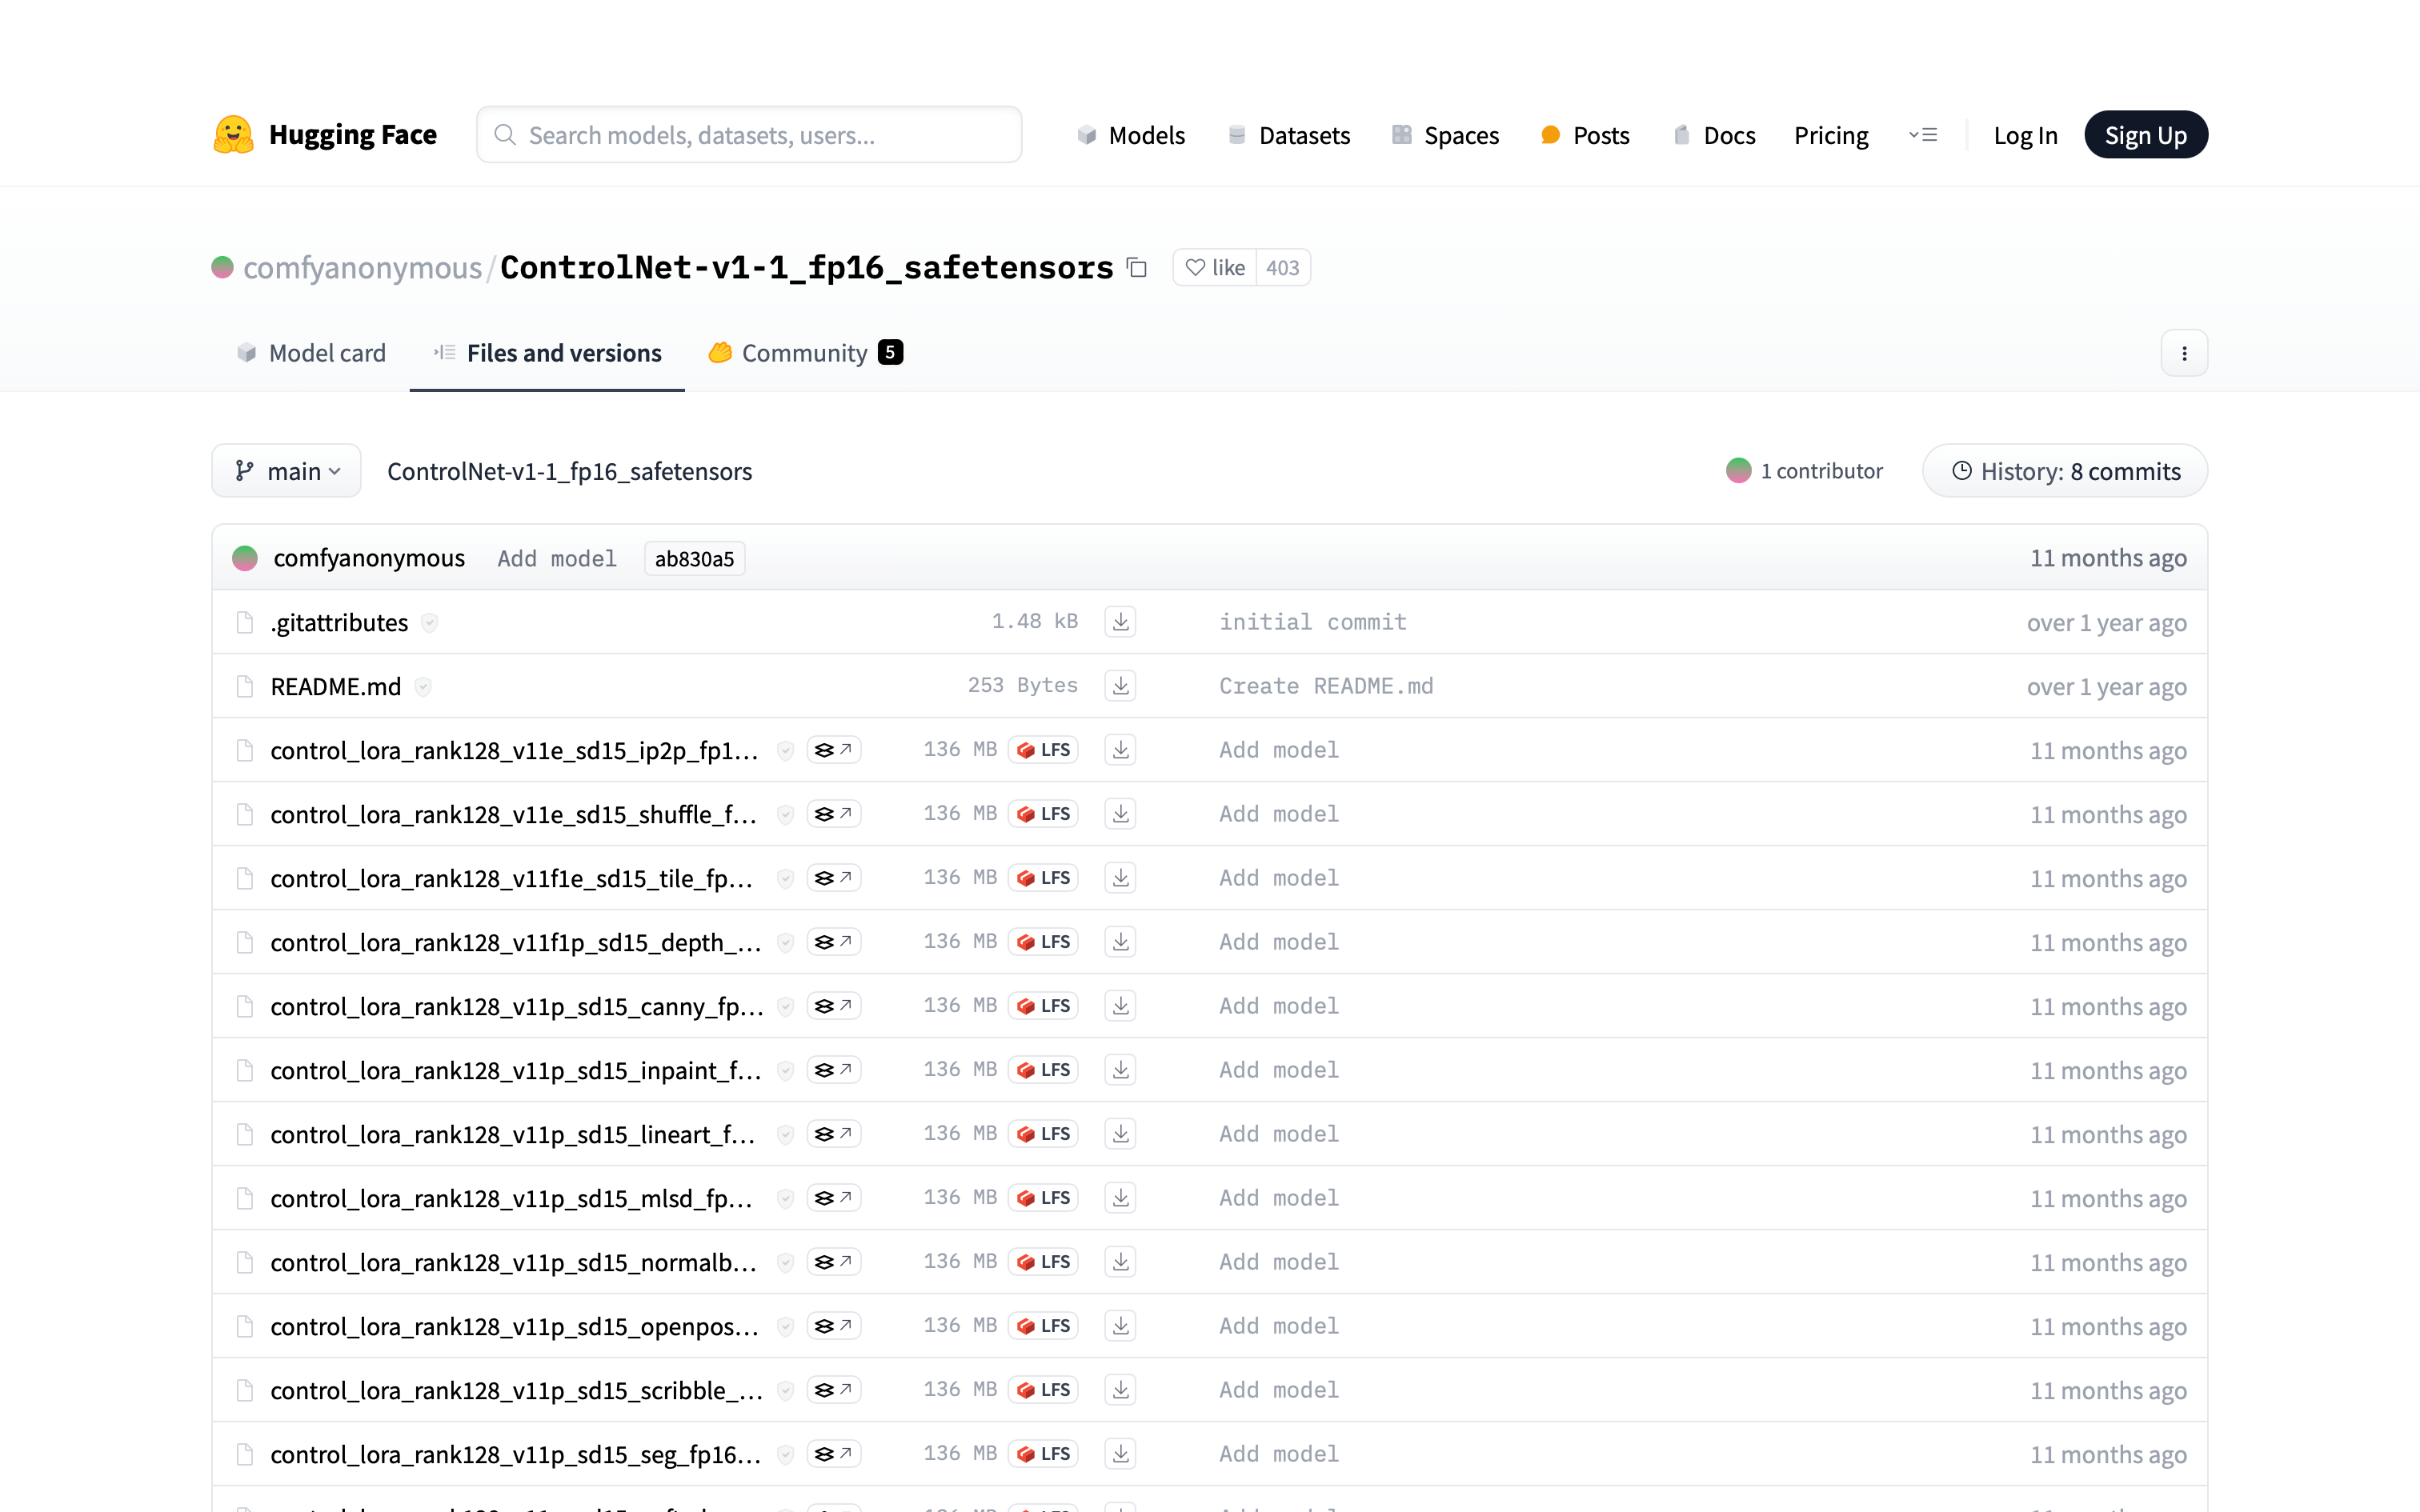Download the mlsd LoRA model file

point(1120,1198)
